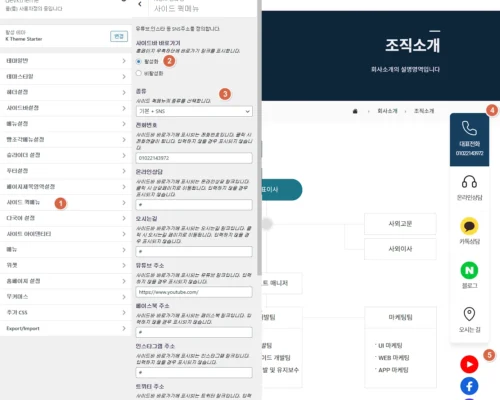Expand the 사이드 퀵메뉴 settings section
Image resolution: width=500 pixels, height=400 pixels.
pos(66,203)
